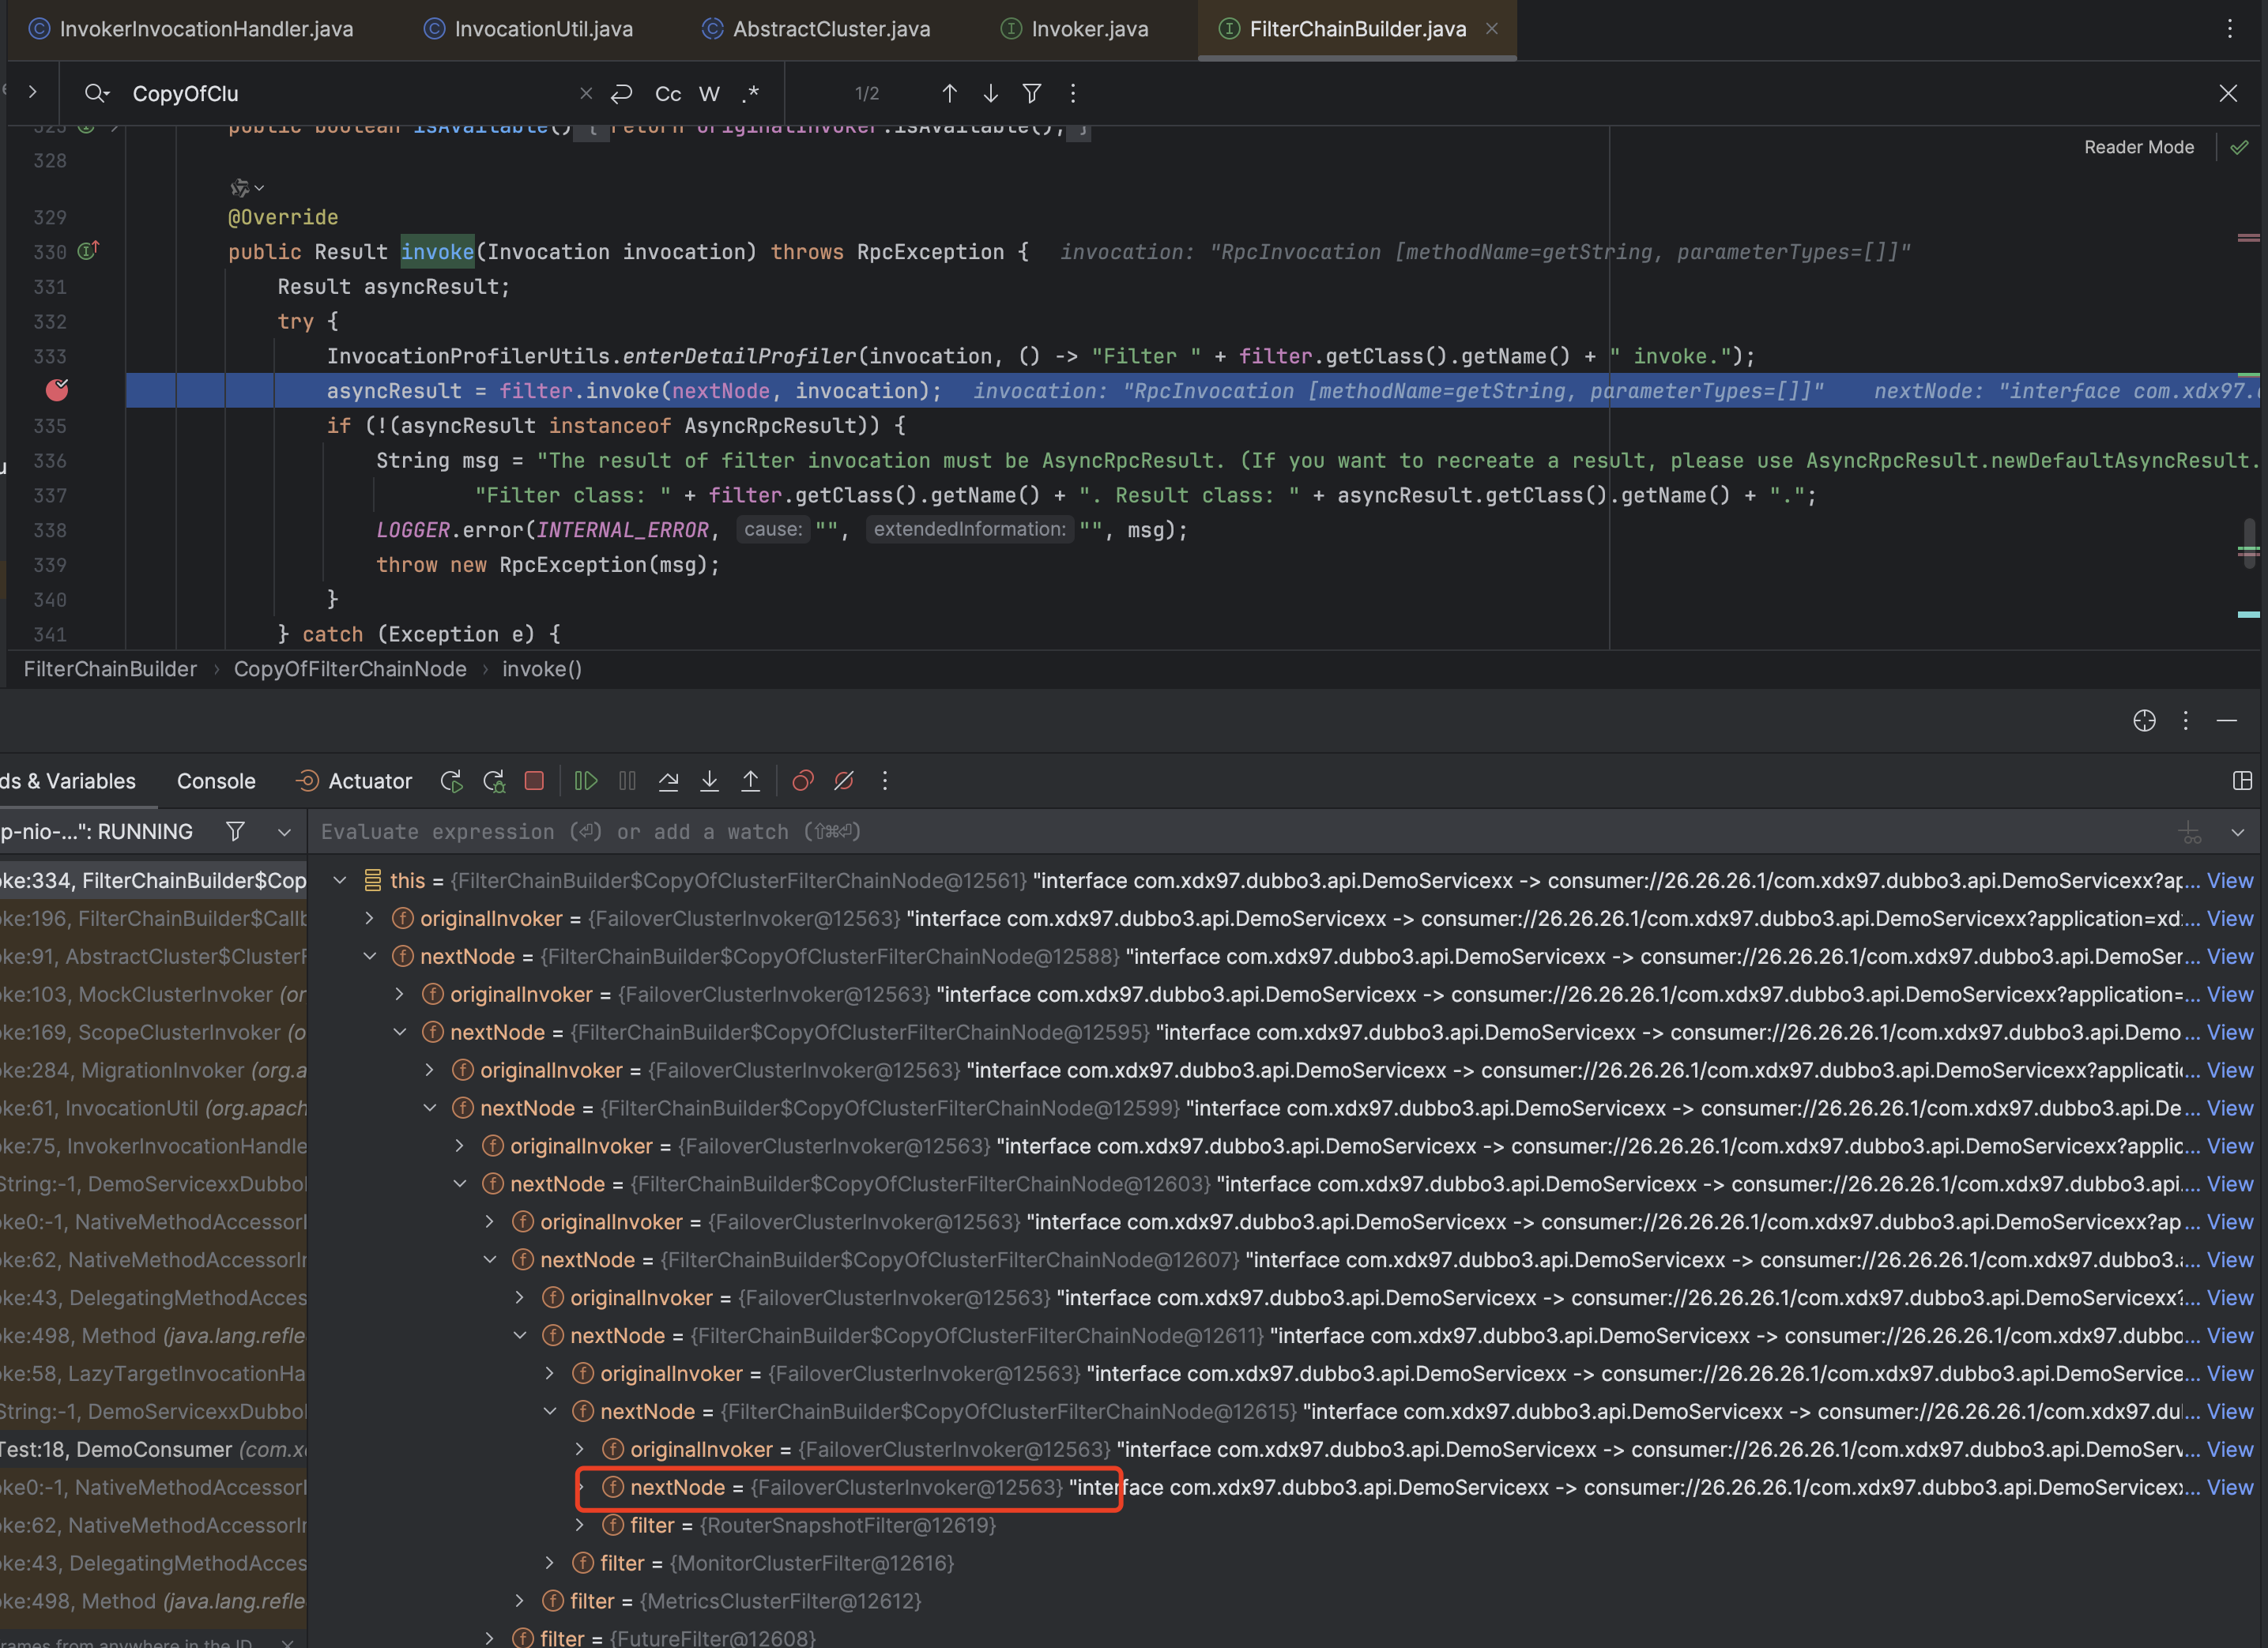Switch to AbstractCluster.java tab

point(816,29)
